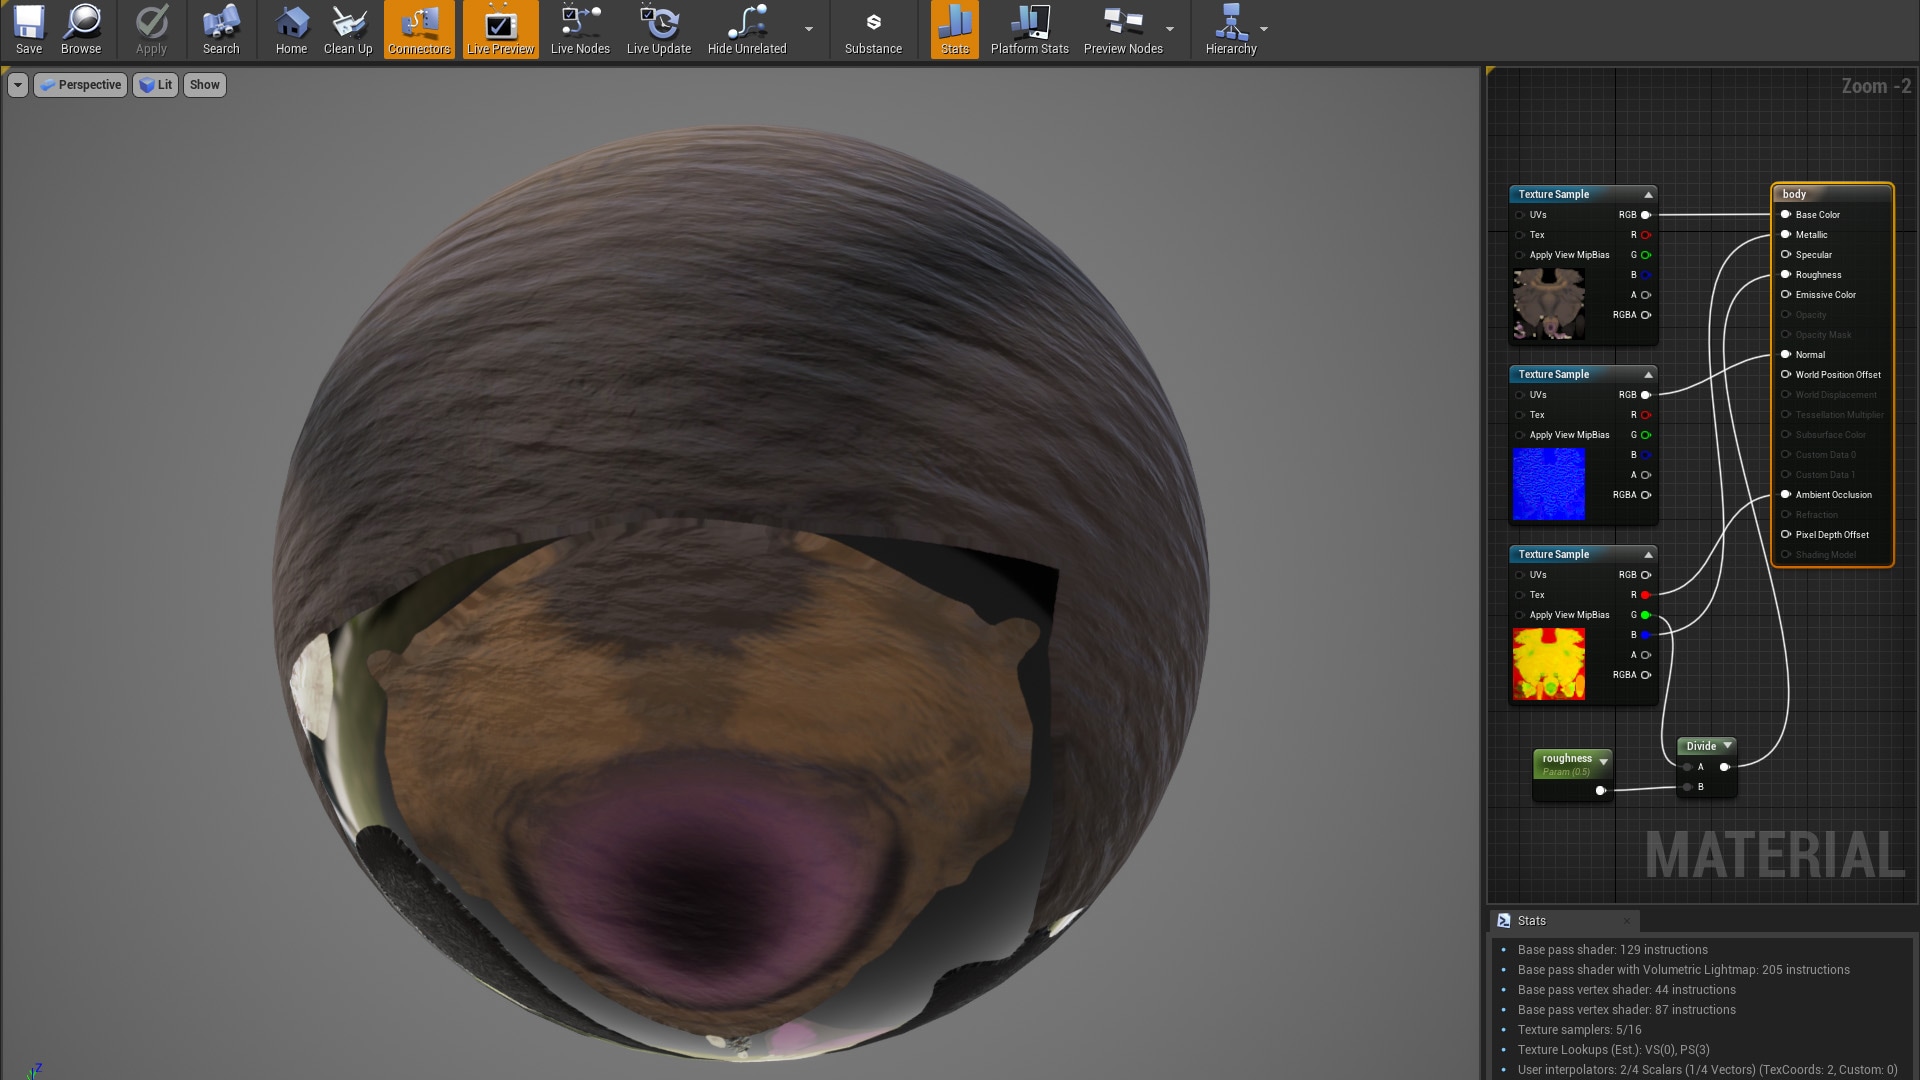Select the Stats tab
Image resolution: width=1920 pixels, height=1080 pixels.
click(1530, 921)
